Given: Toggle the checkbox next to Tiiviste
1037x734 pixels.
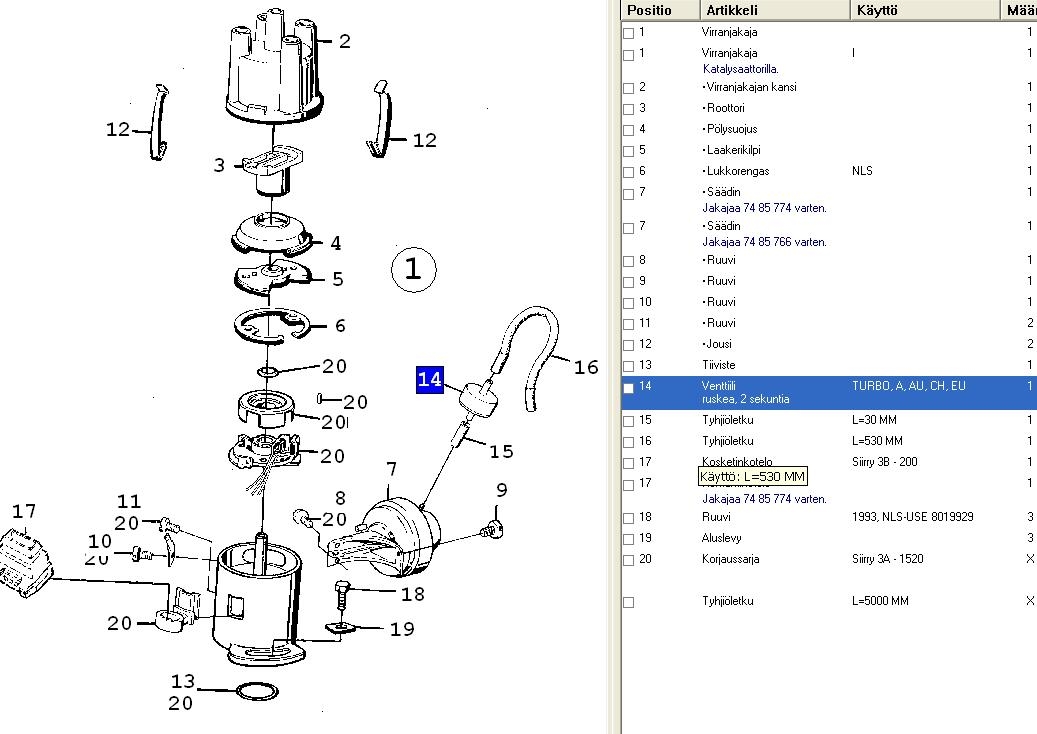Looking at the screenshot, I should click(x=628, y=366).
